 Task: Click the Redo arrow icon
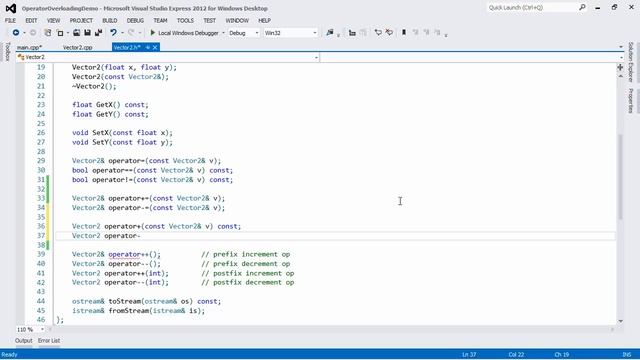131,33
